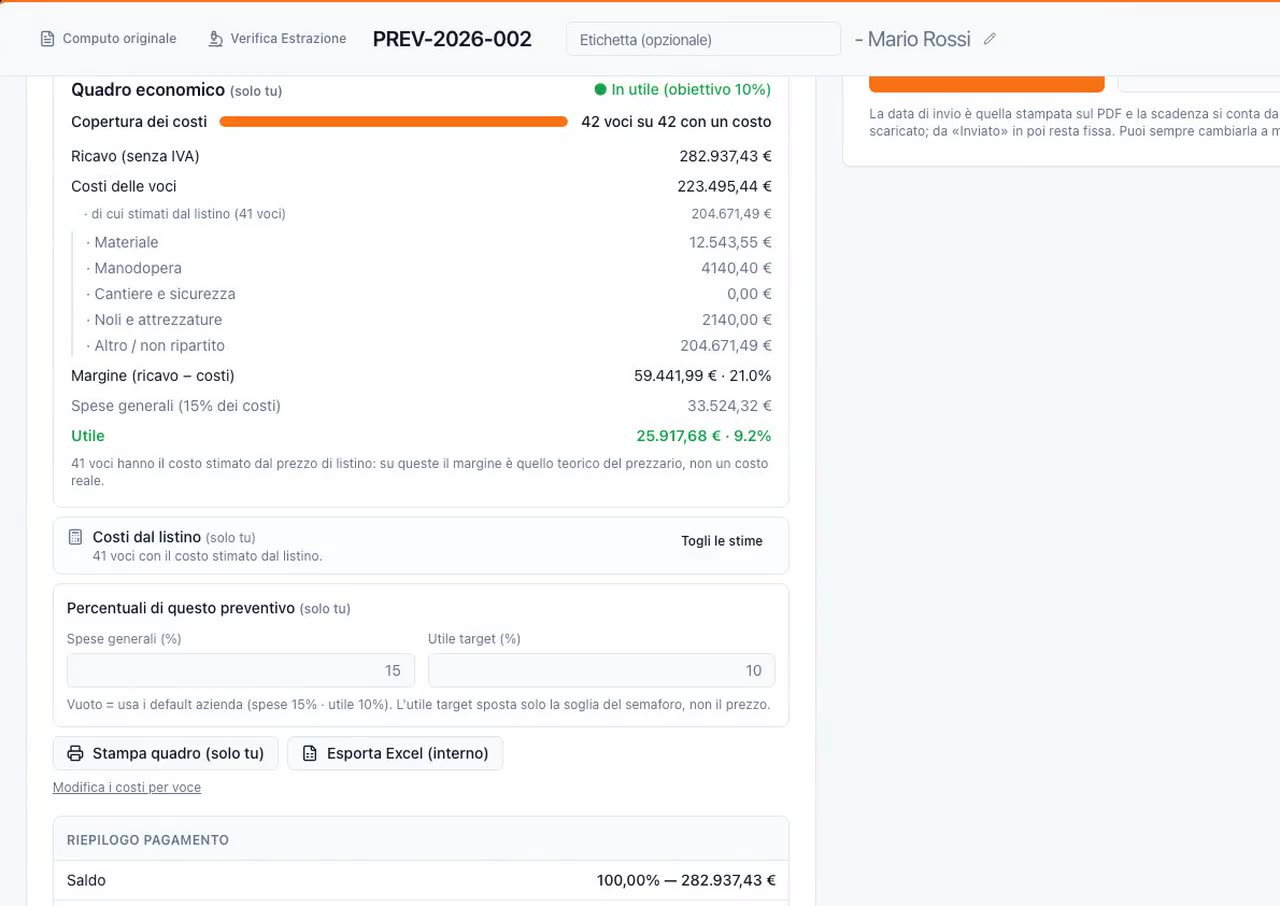
Task: Click the green Utile value 25.917,68 € · 9.2%
Action: [704, 436]
